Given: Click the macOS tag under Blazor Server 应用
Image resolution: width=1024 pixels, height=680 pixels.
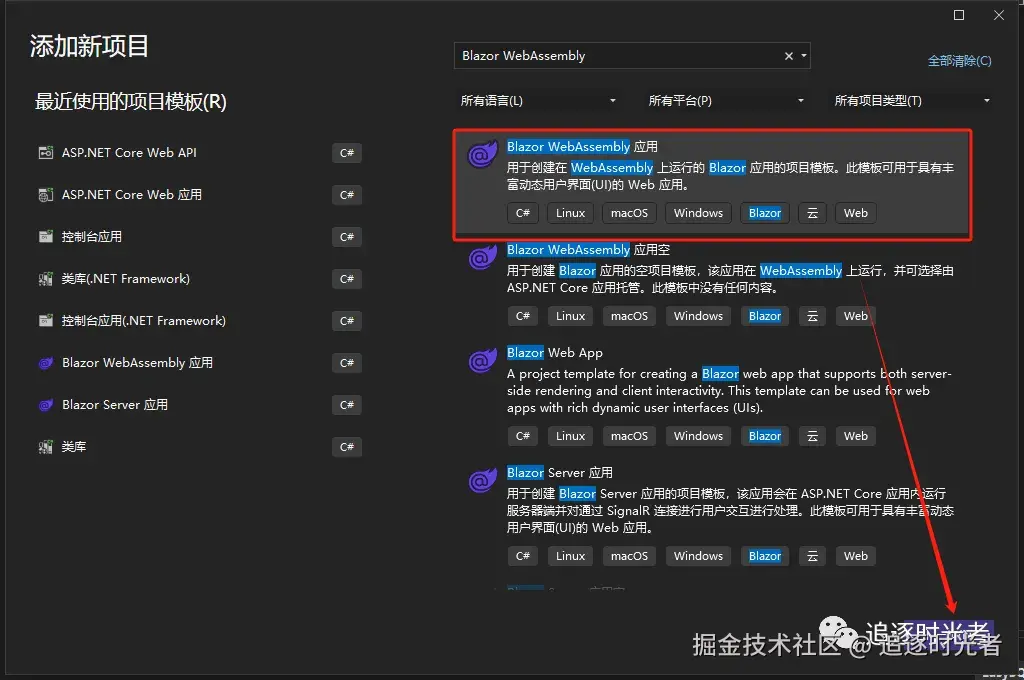Looking at the screenshot, I should click(629, 557).
